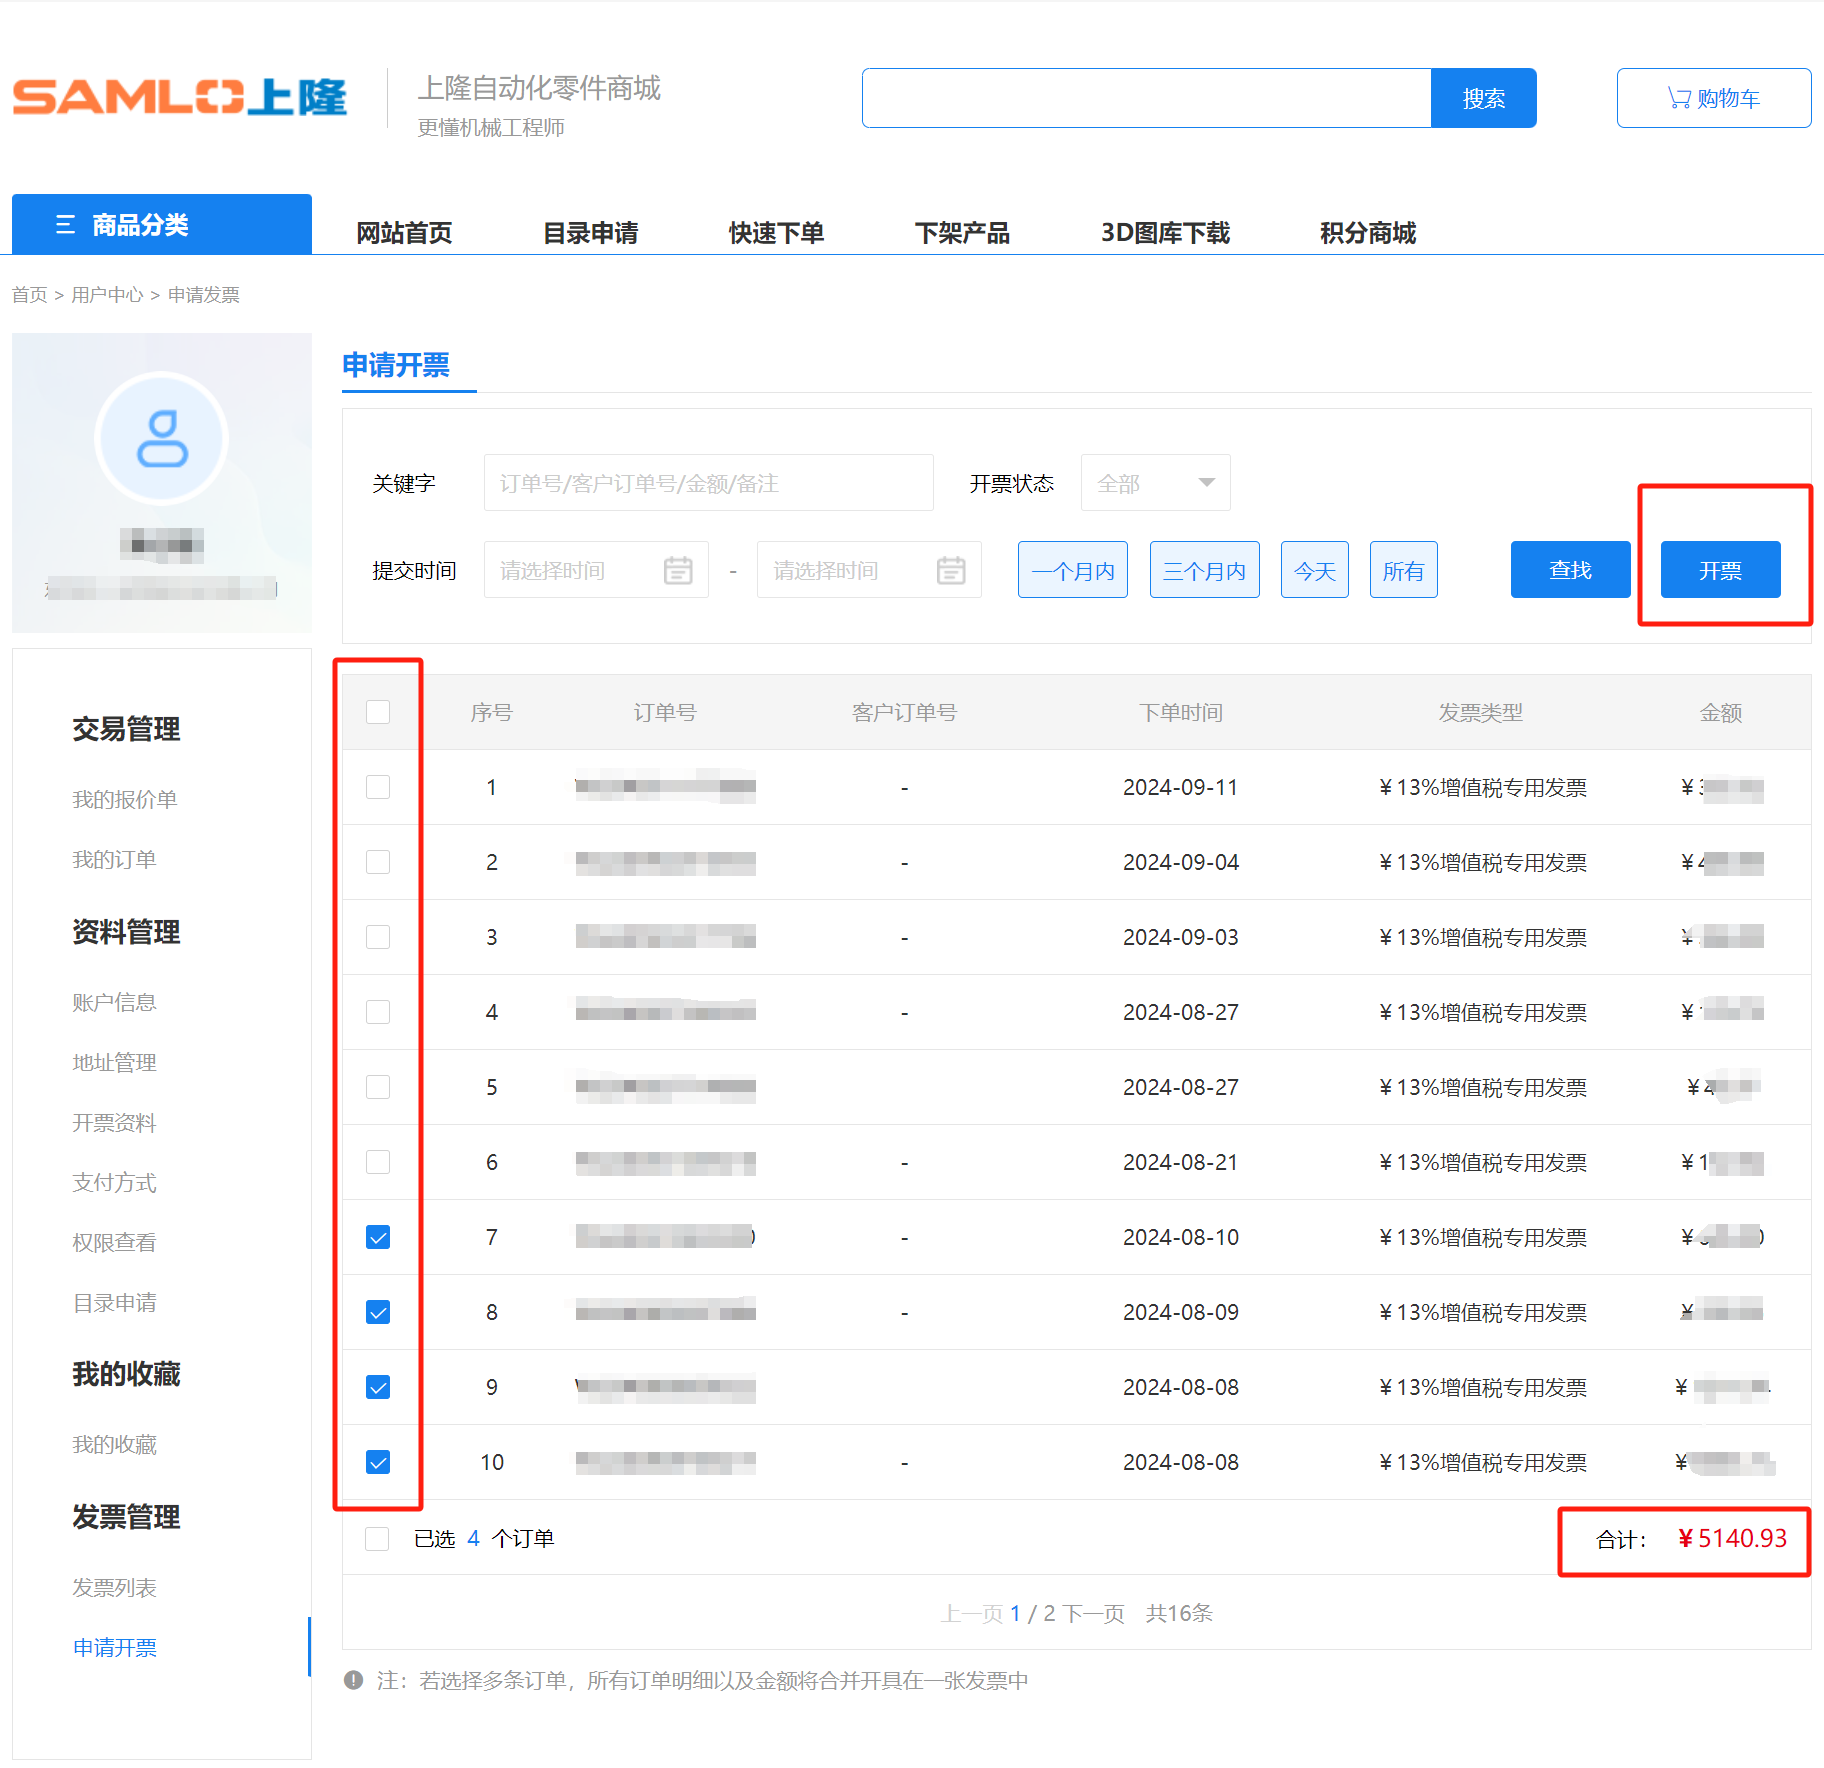
Task: Check the checkbox for order row 1
Action: (x=378, y=787)
